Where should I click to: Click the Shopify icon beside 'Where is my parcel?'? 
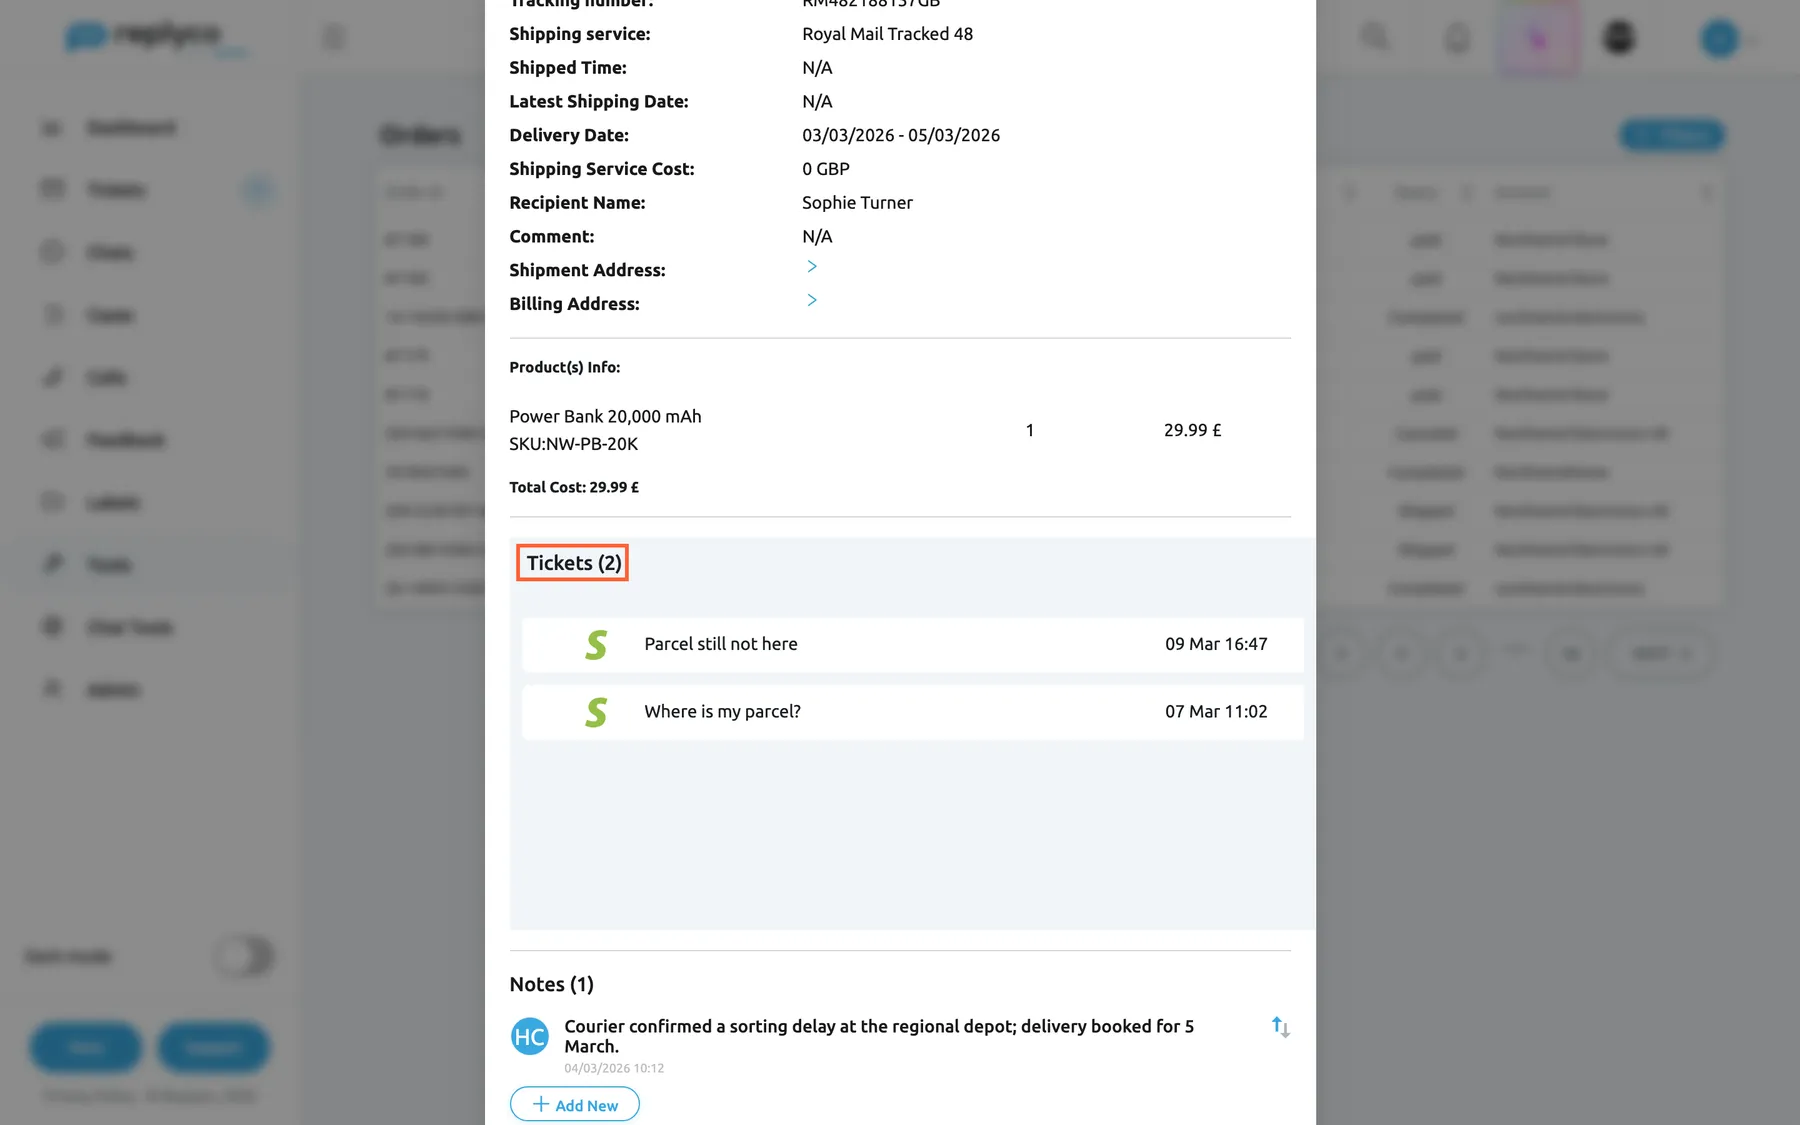(x=596, y=712)
